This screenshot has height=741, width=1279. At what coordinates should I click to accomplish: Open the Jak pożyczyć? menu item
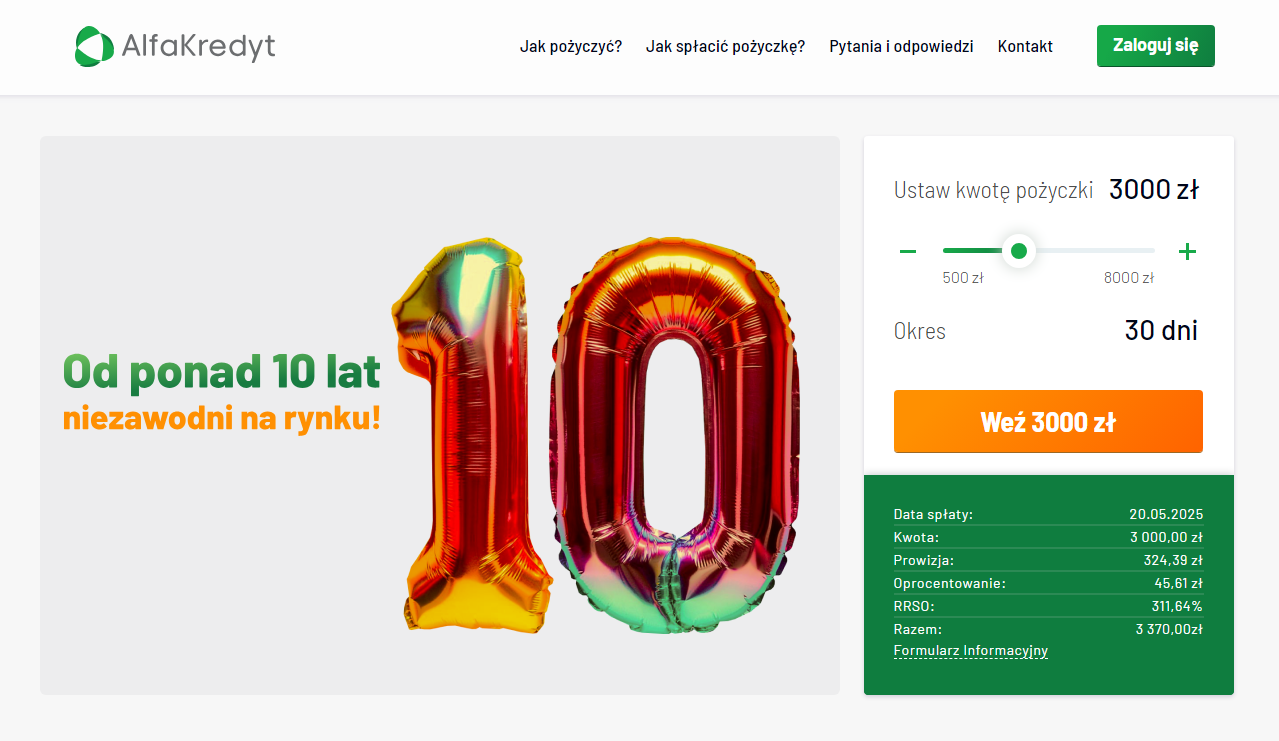(571, 46)
